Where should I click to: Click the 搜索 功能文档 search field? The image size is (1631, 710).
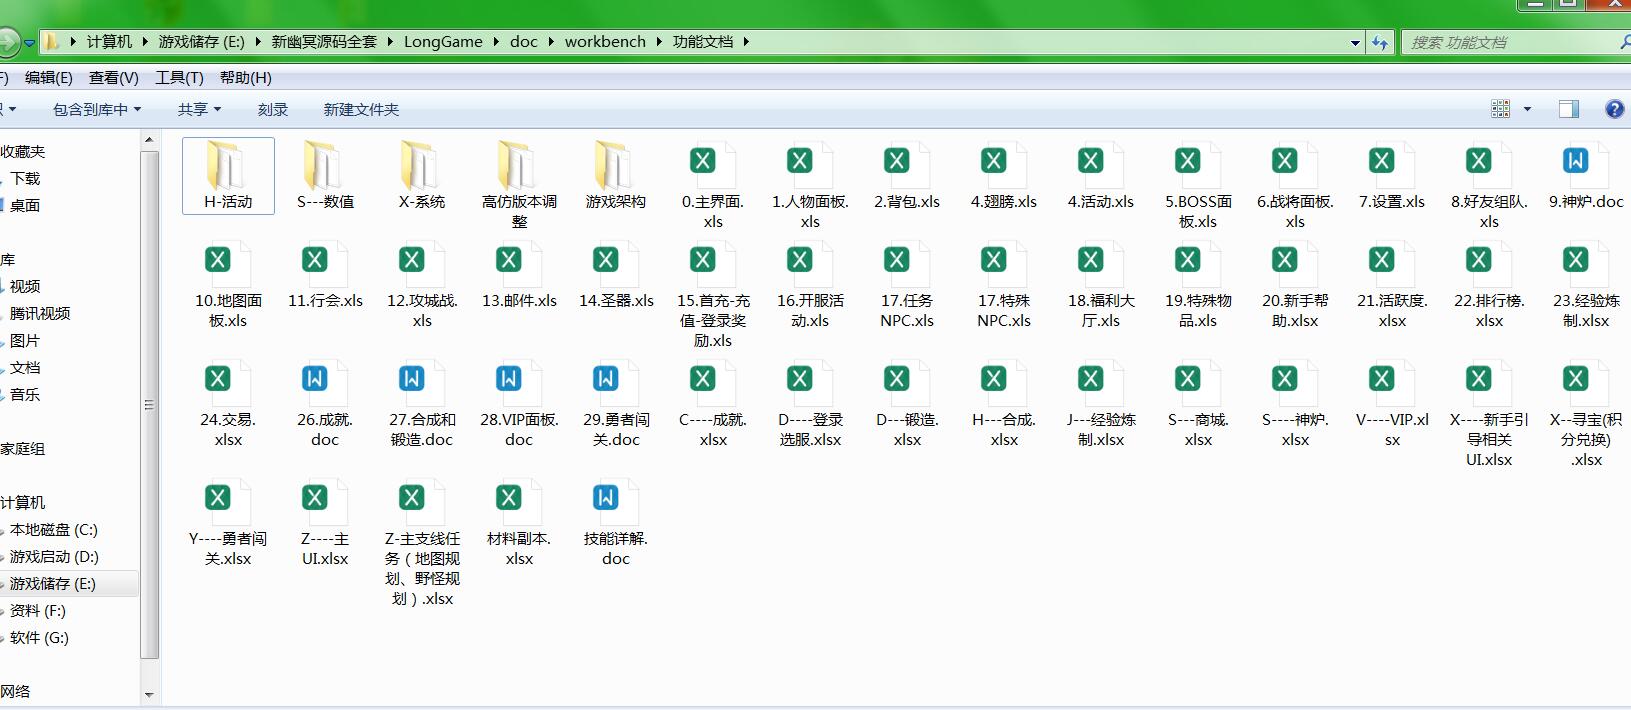pyautogui.click(x=1505, y=42)
